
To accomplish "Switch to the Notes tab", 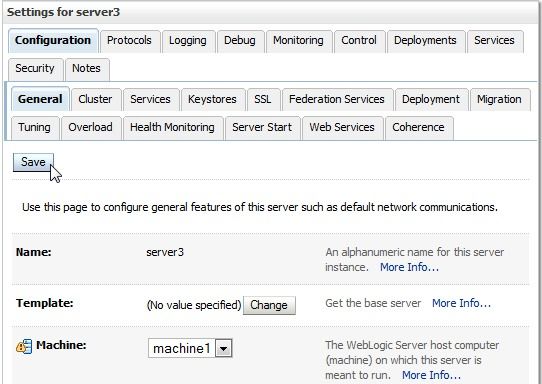I will click(x=86, y=68).
